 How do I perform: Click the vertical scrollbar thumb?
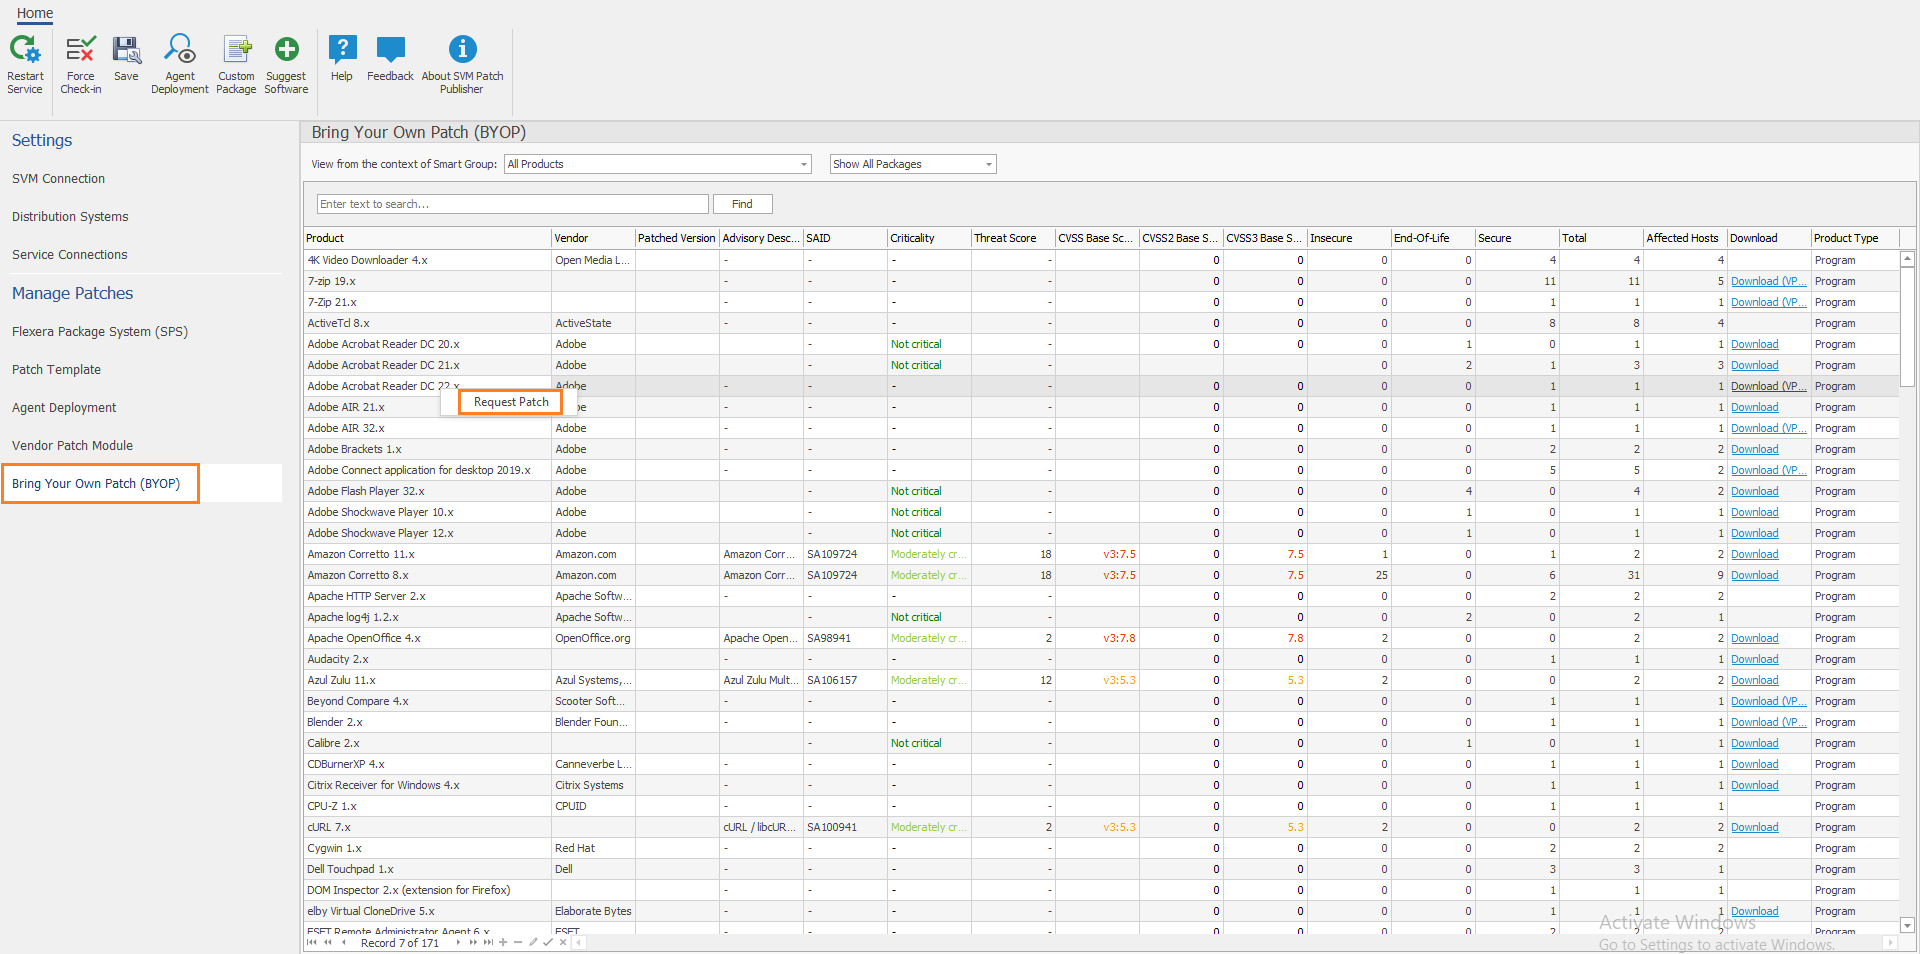1907,325
